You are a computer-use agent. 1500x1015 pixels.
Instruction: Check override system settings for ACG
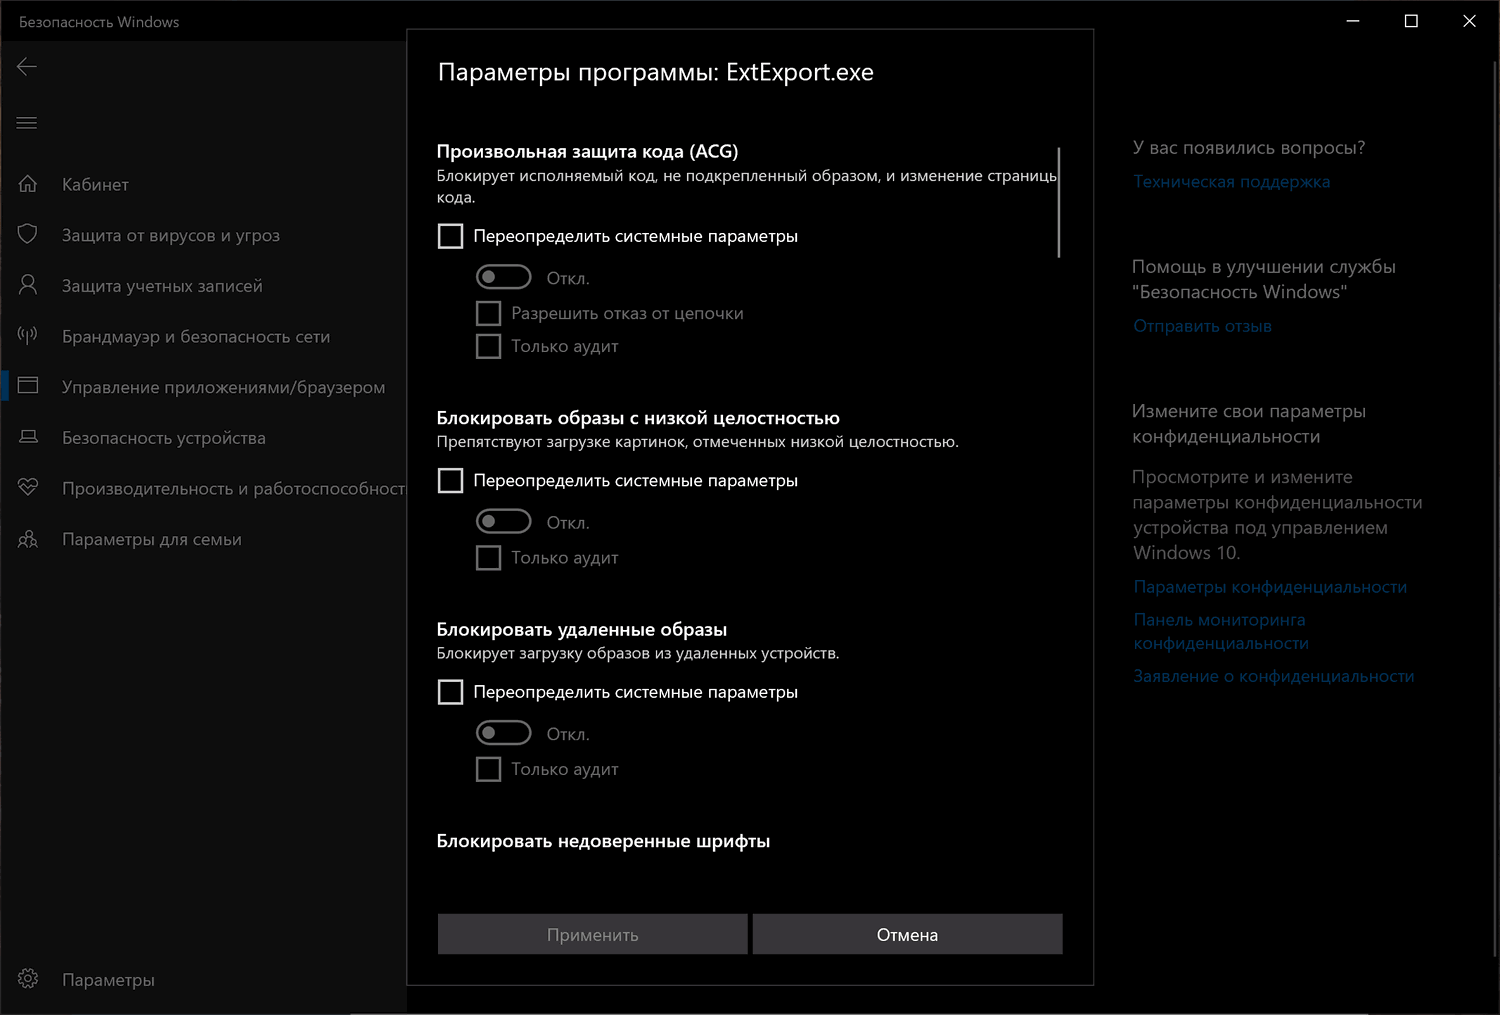tap(451, 236)
